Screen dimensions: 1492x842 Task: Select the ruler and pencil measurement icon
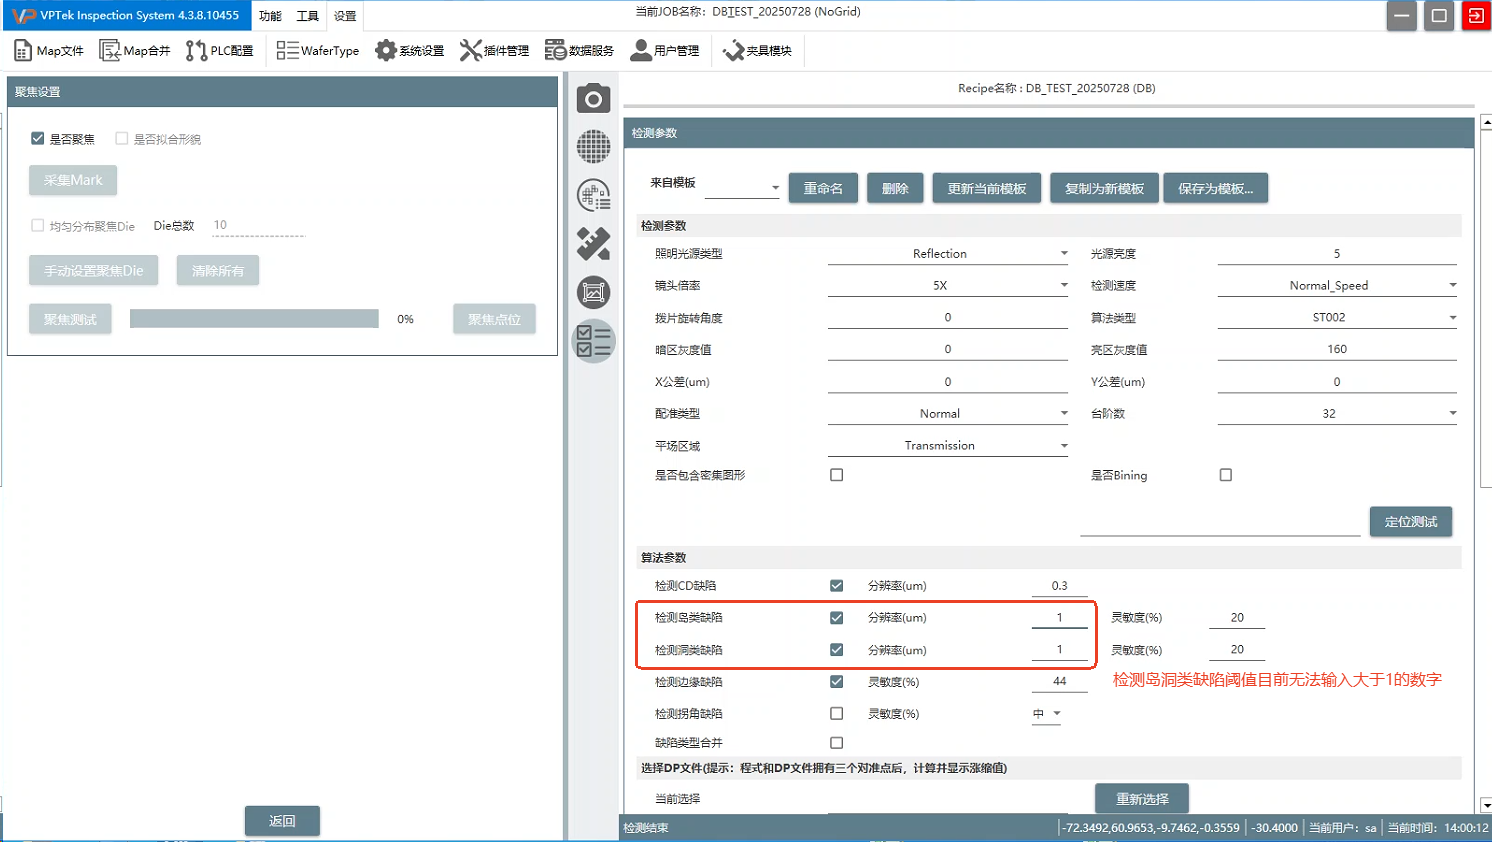(593, 244)
